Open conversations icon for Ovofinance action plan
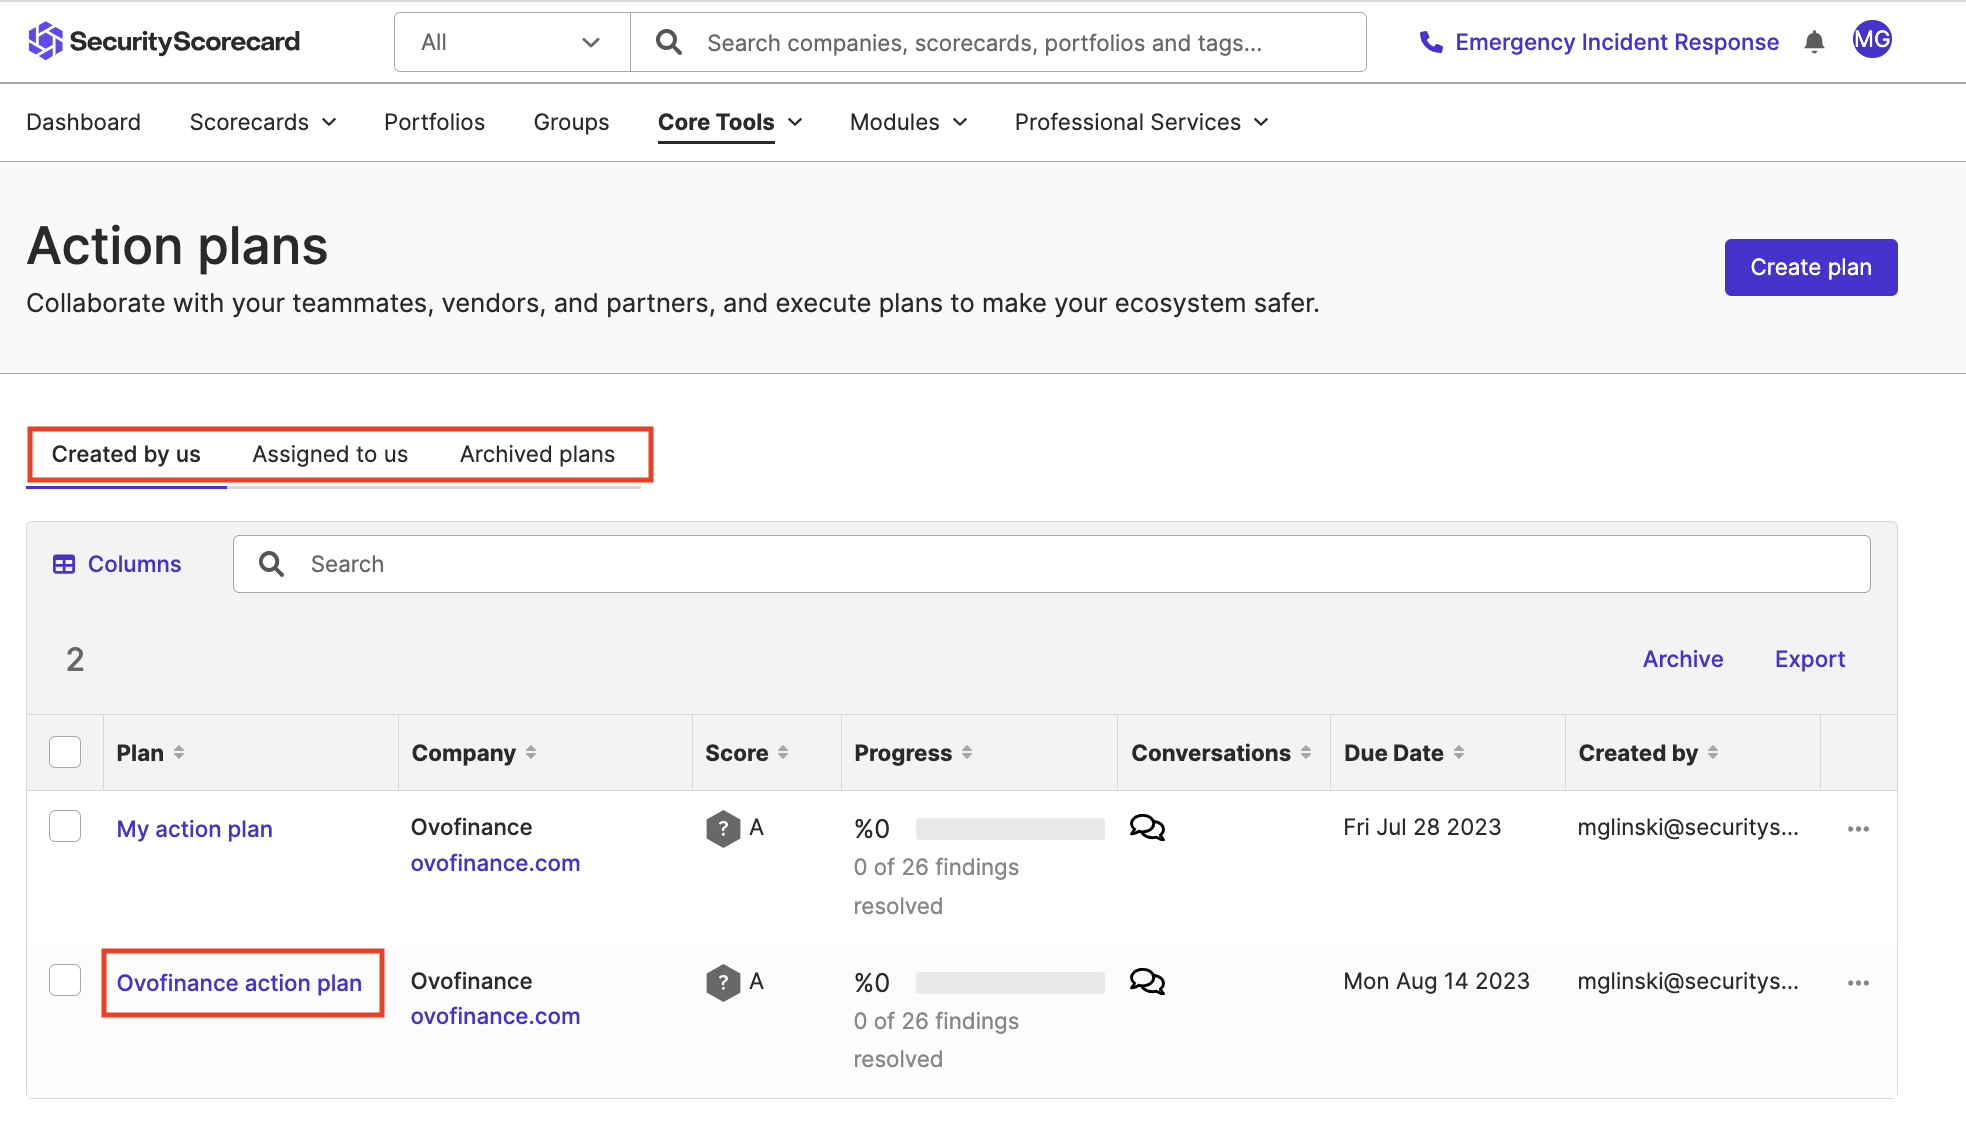 click(x=1147, y=982)
